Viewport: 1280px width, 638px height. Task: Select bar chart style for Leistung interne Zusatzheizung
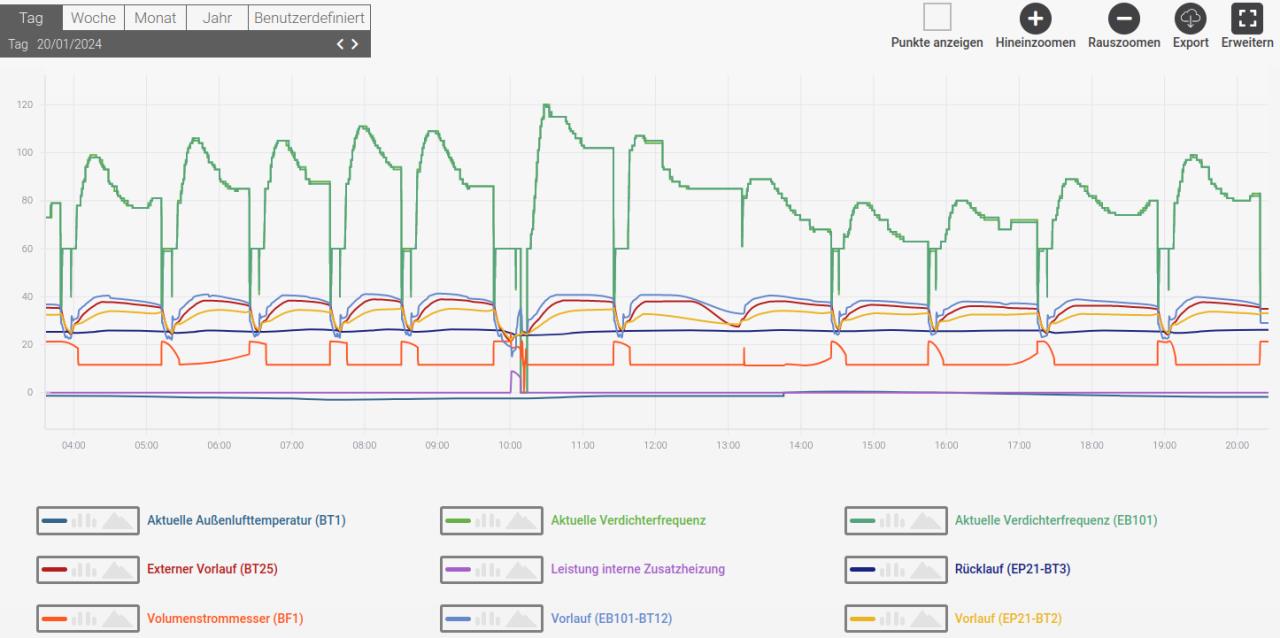coord(489,569)
